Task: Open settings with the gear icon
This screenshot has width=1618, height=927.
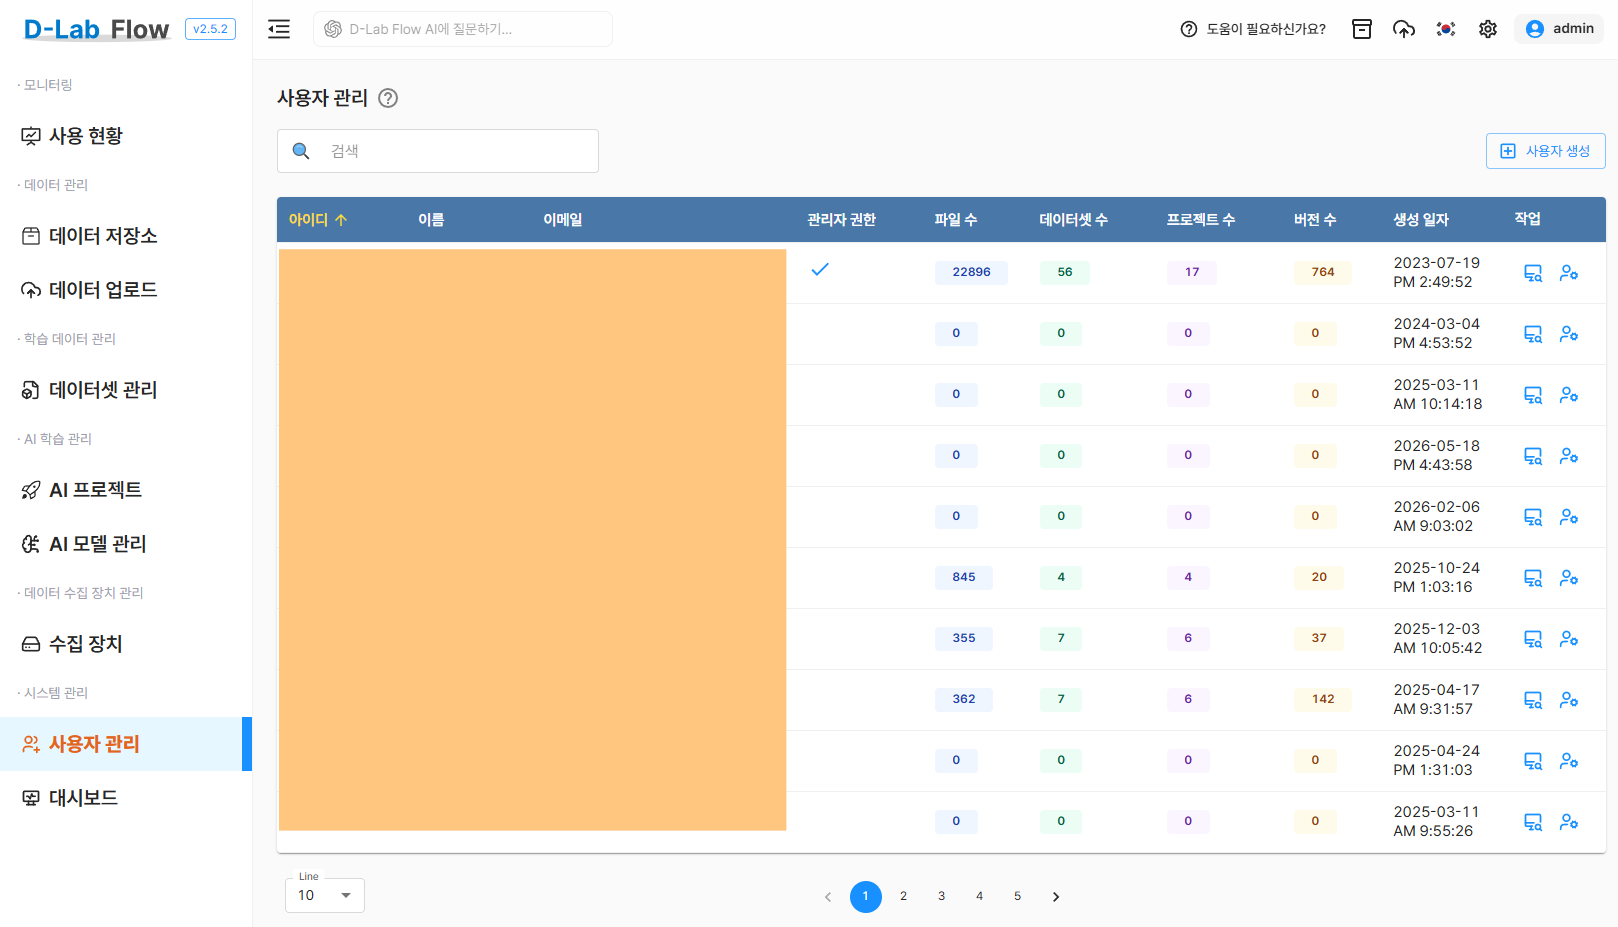Action: click(1488, 29)
